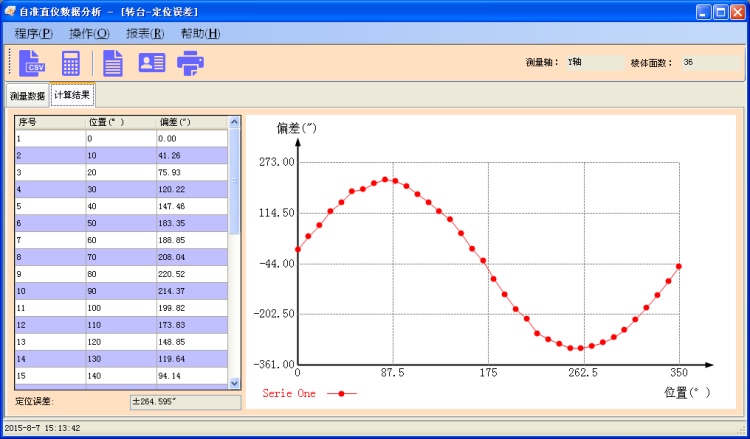Click the 偏差(″) column header
This screenshot has width=750, height=439.
(x=190, y=122)
